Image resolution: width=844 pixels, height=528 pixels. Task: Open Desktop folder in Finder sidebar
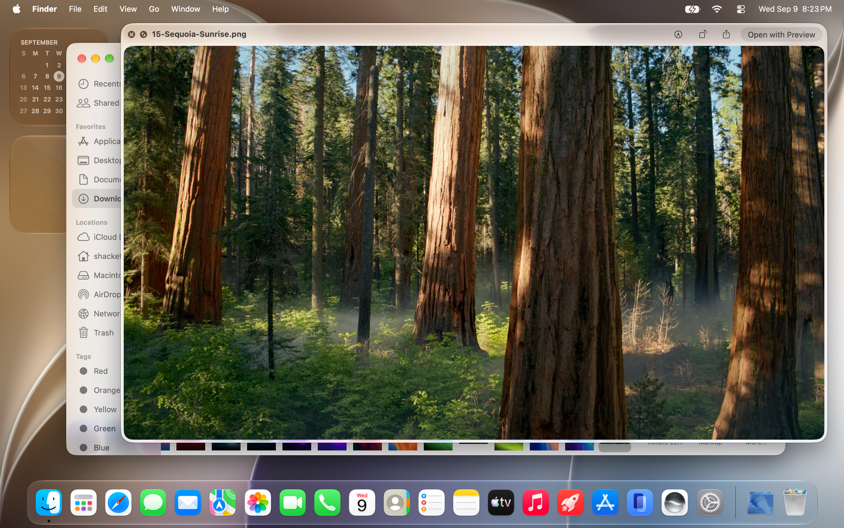click(x=99, y=160)
